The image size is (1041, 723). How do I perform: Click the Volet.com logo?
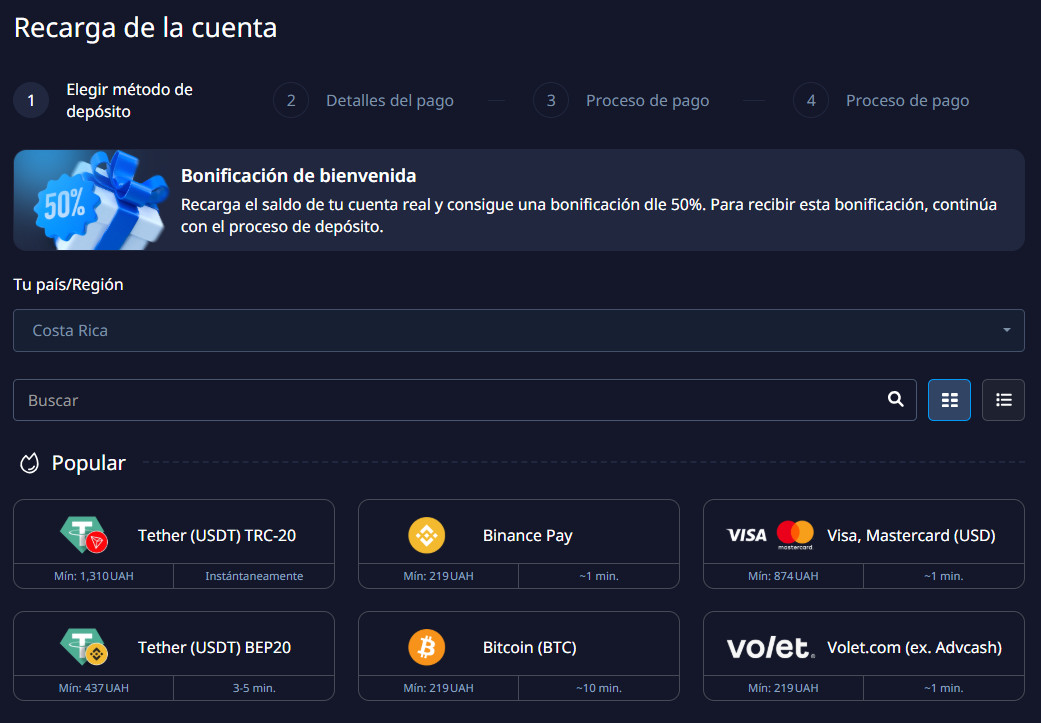coord(769,648)
